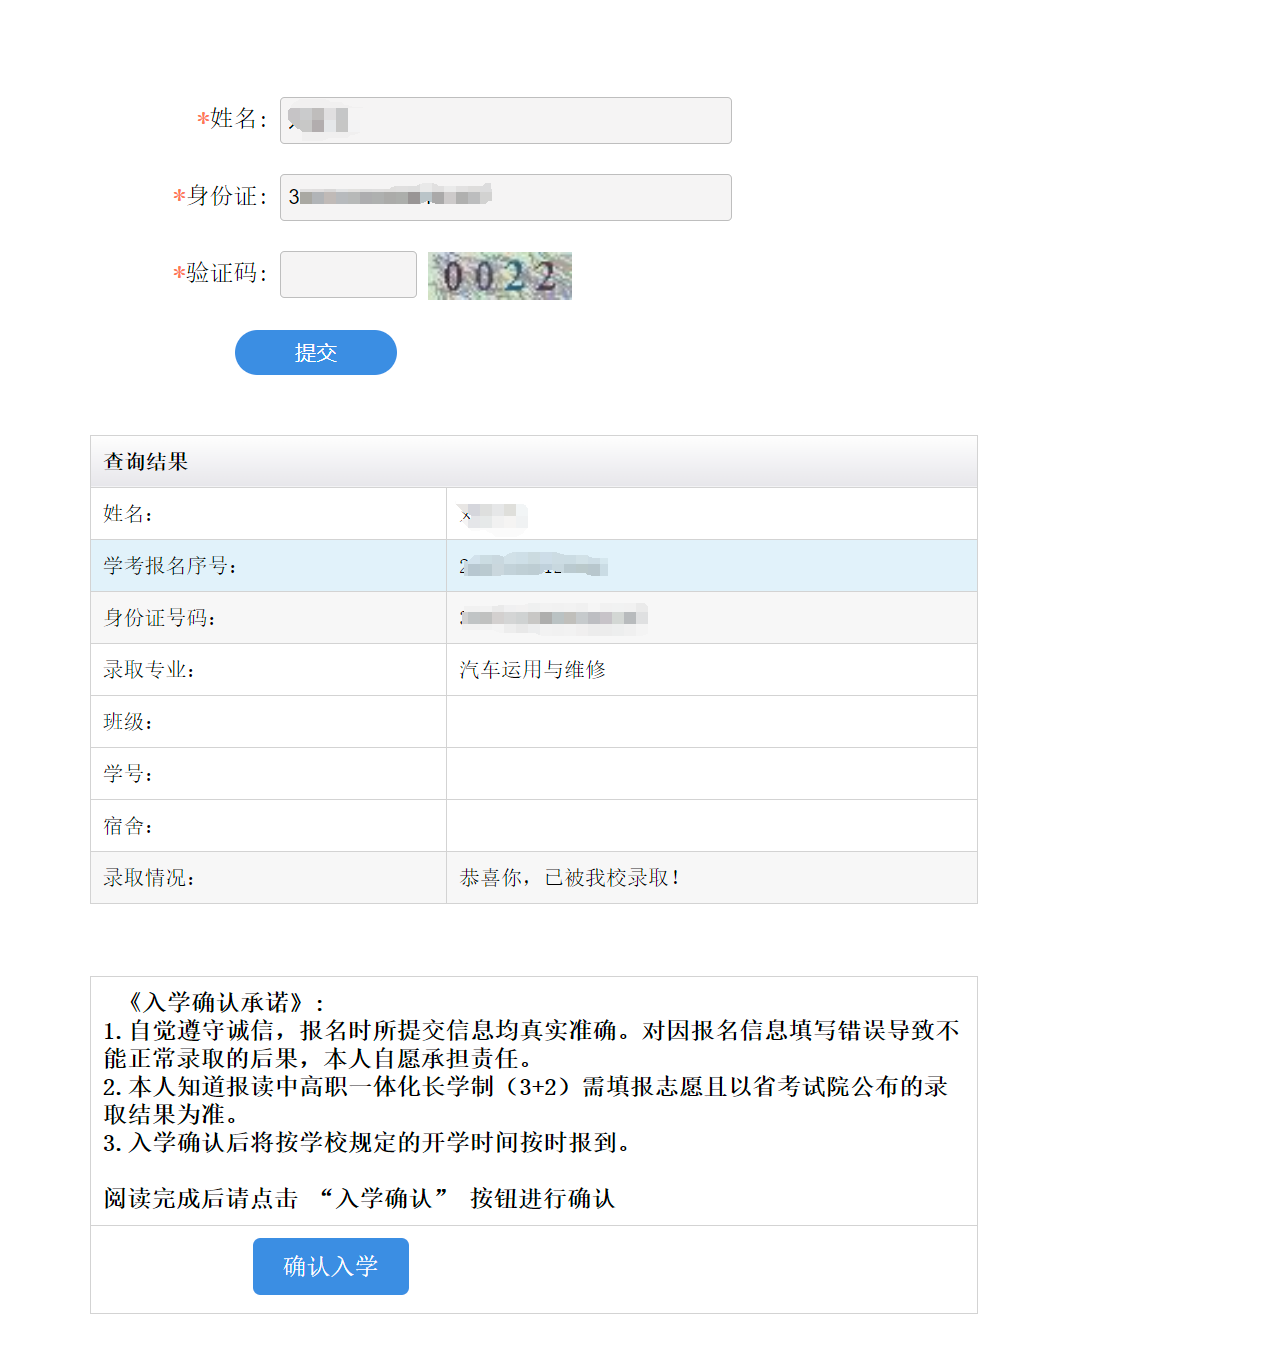Click the 姓名 name input field
Viewport: 1285px width, 1368px height.
tap(504, 120)
